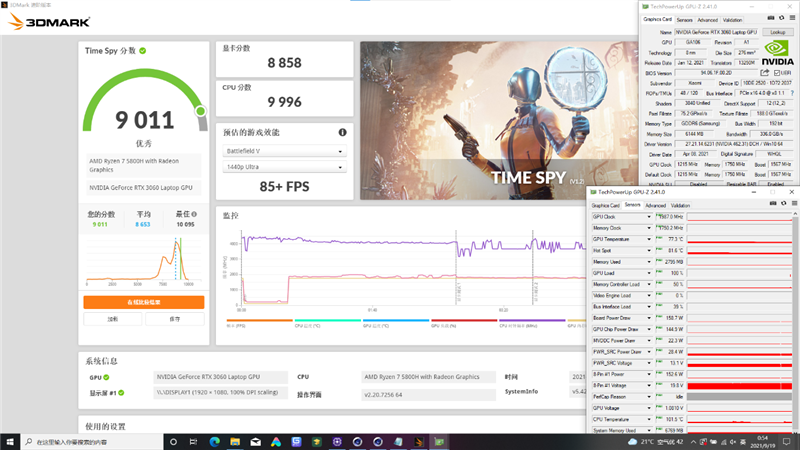
Task: Open the hamburger menu in rear GPU-Z window
Action: tap(792, 18)
